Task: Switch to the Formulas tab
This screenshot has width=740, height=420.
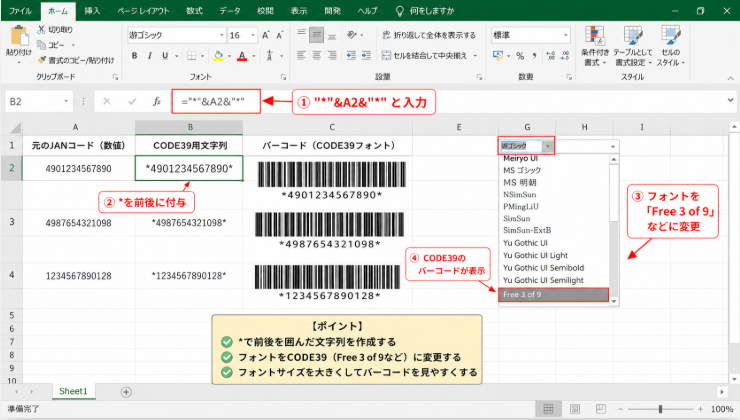Action: pyautogui.click(x=194, y=11)
